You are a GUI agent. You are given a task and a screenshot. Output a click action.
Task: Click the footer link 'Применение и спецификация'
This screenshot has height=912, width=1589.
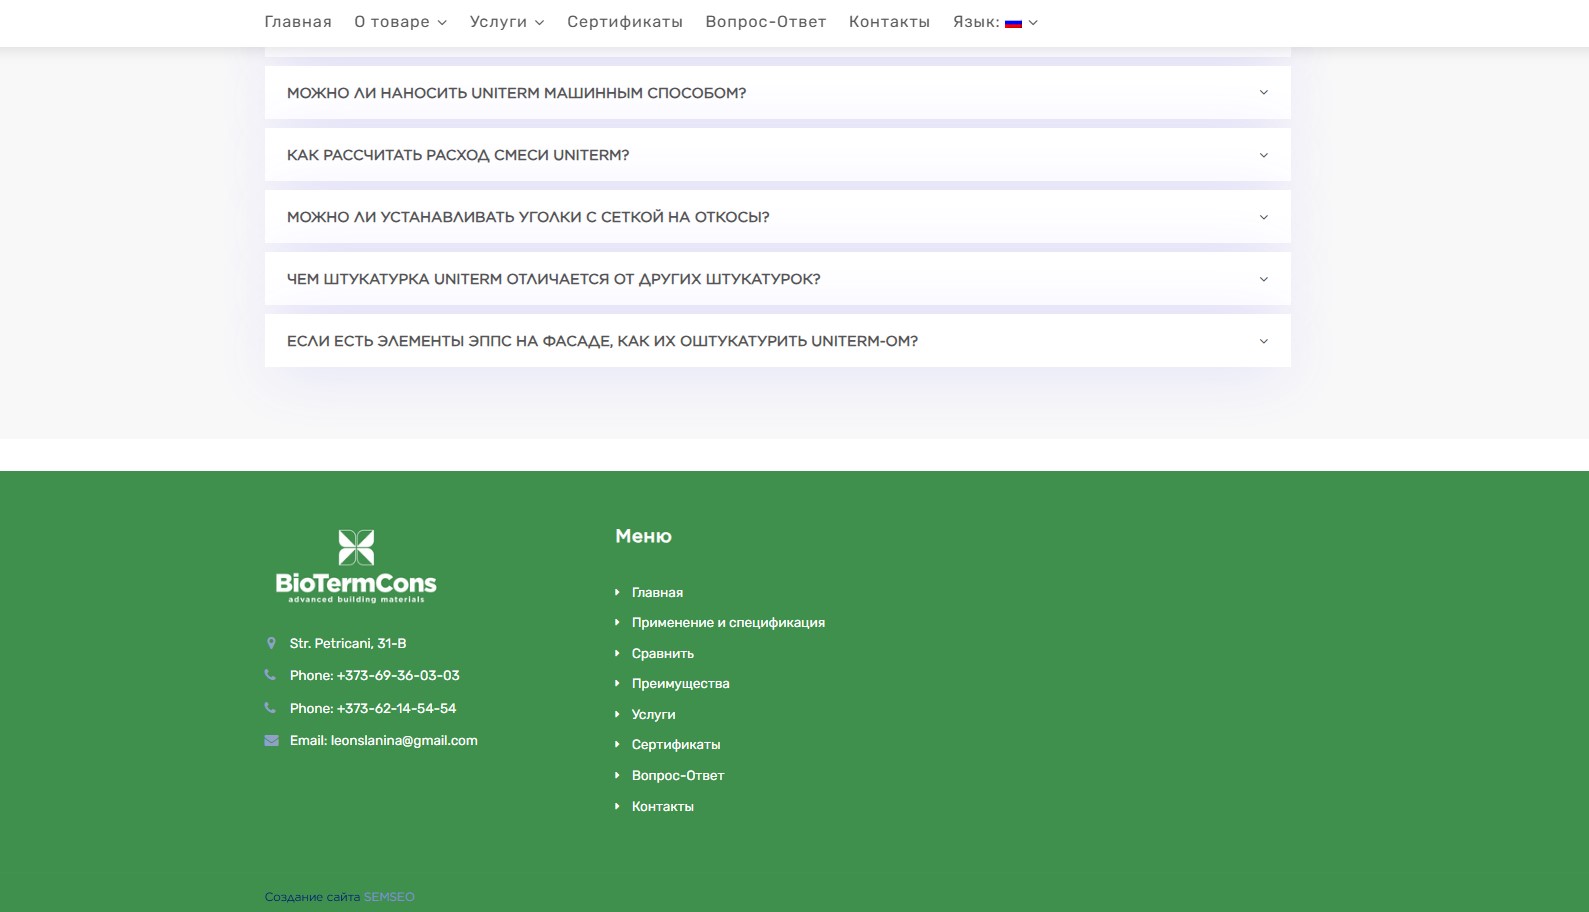pos(728,622)
